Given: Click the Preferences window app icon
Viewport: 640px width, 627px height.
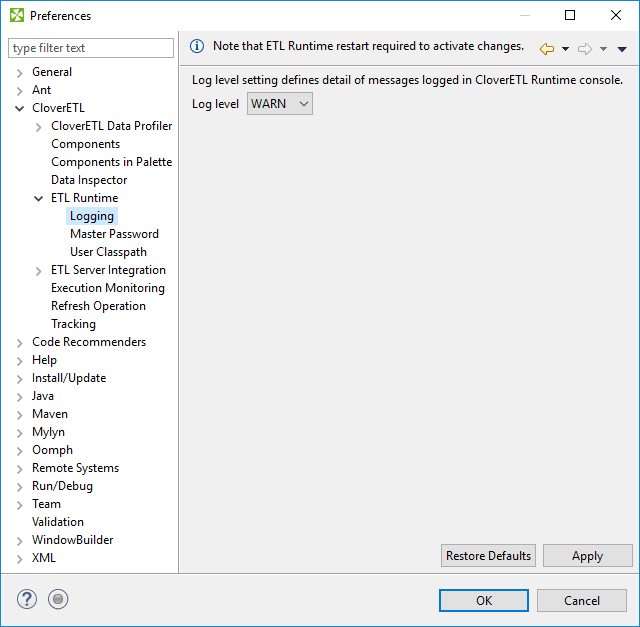Looking at the screenshot, I should (x=17, y=16).
